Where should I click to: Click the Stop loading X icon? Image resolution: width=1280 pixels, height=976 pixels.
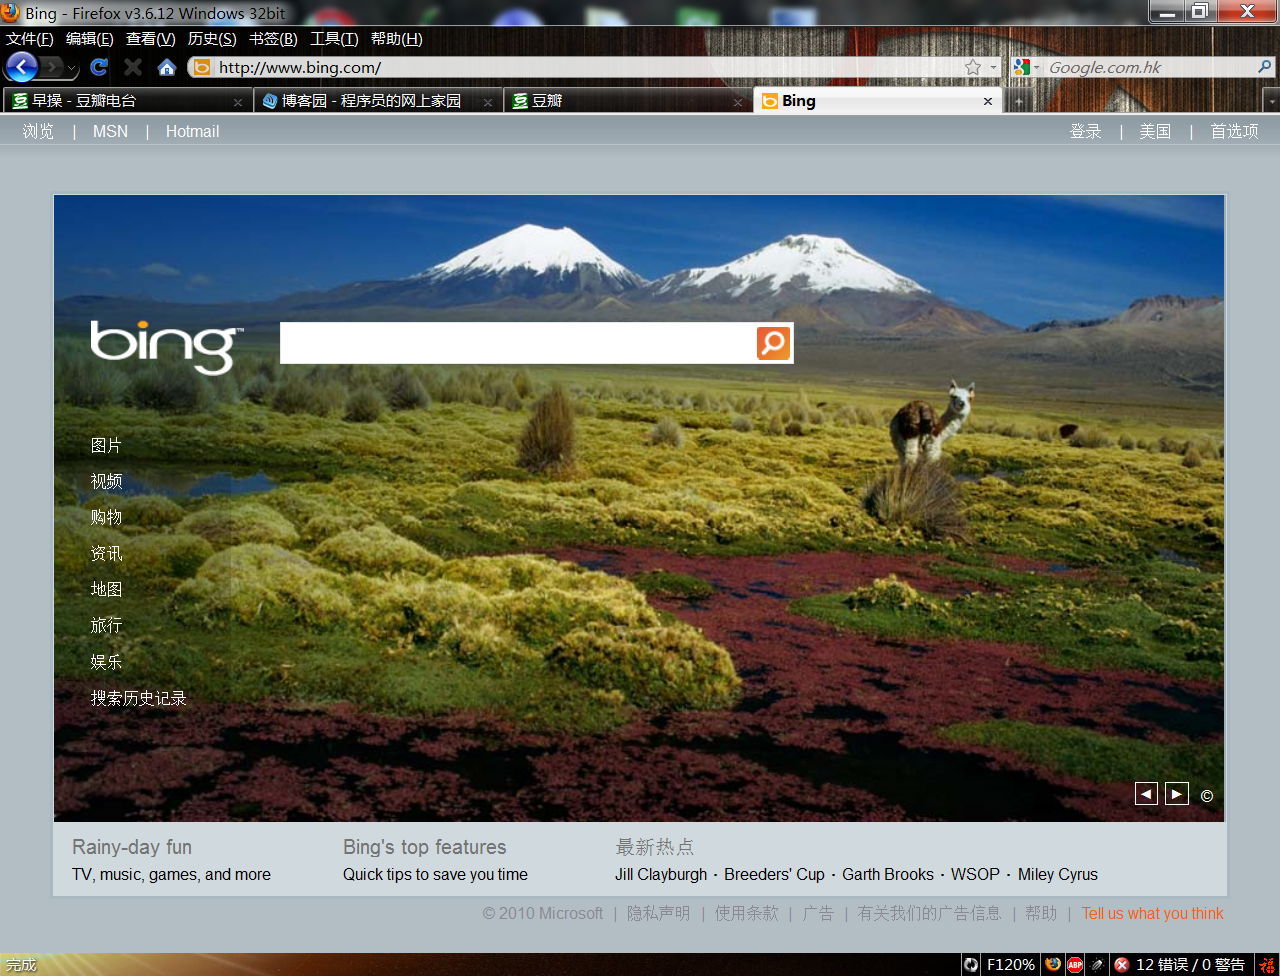click(x=133, y=67)
